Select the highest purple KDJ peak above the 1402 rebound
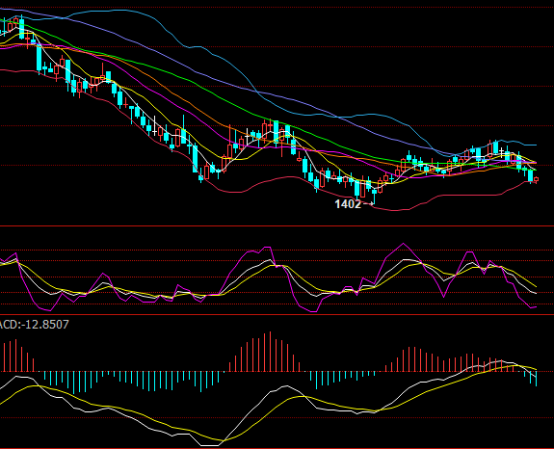This screenshot has width=554, height=449. [x=403, y=244]
